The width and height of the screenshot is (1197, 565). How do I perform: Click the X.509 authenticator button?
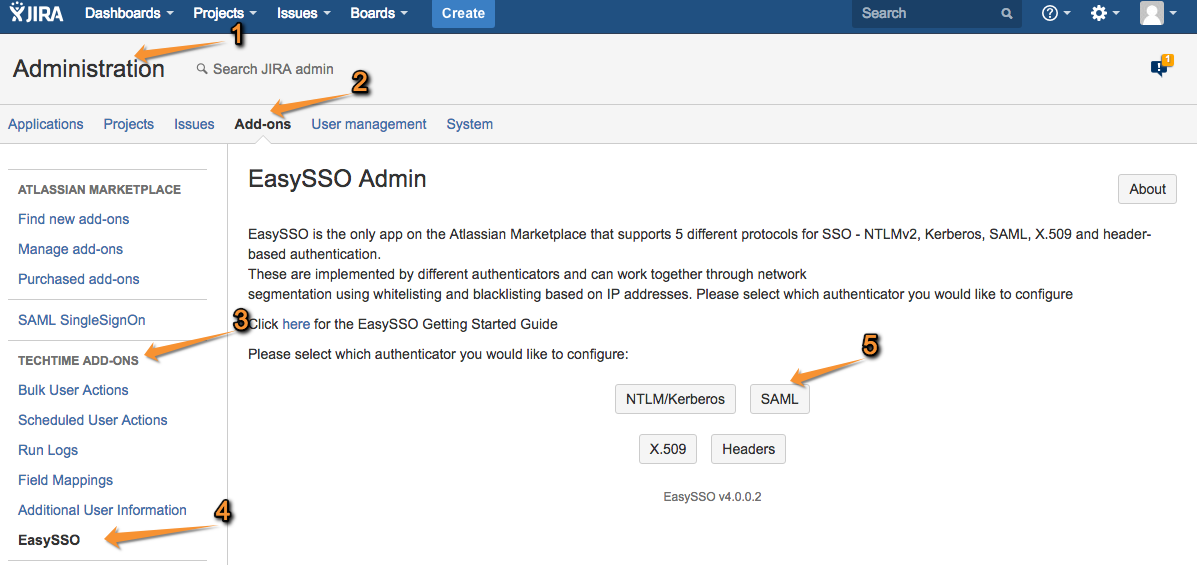(668, 449)
